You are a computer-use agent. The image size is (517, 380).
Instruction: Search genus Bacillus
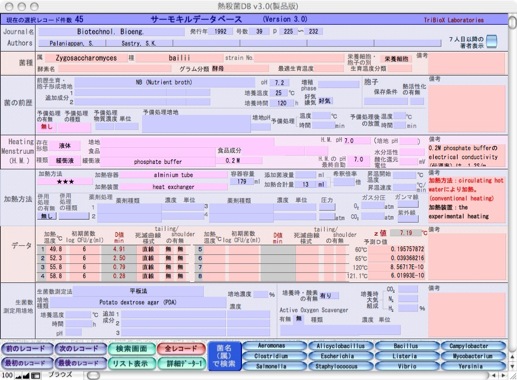coord(405,346)
